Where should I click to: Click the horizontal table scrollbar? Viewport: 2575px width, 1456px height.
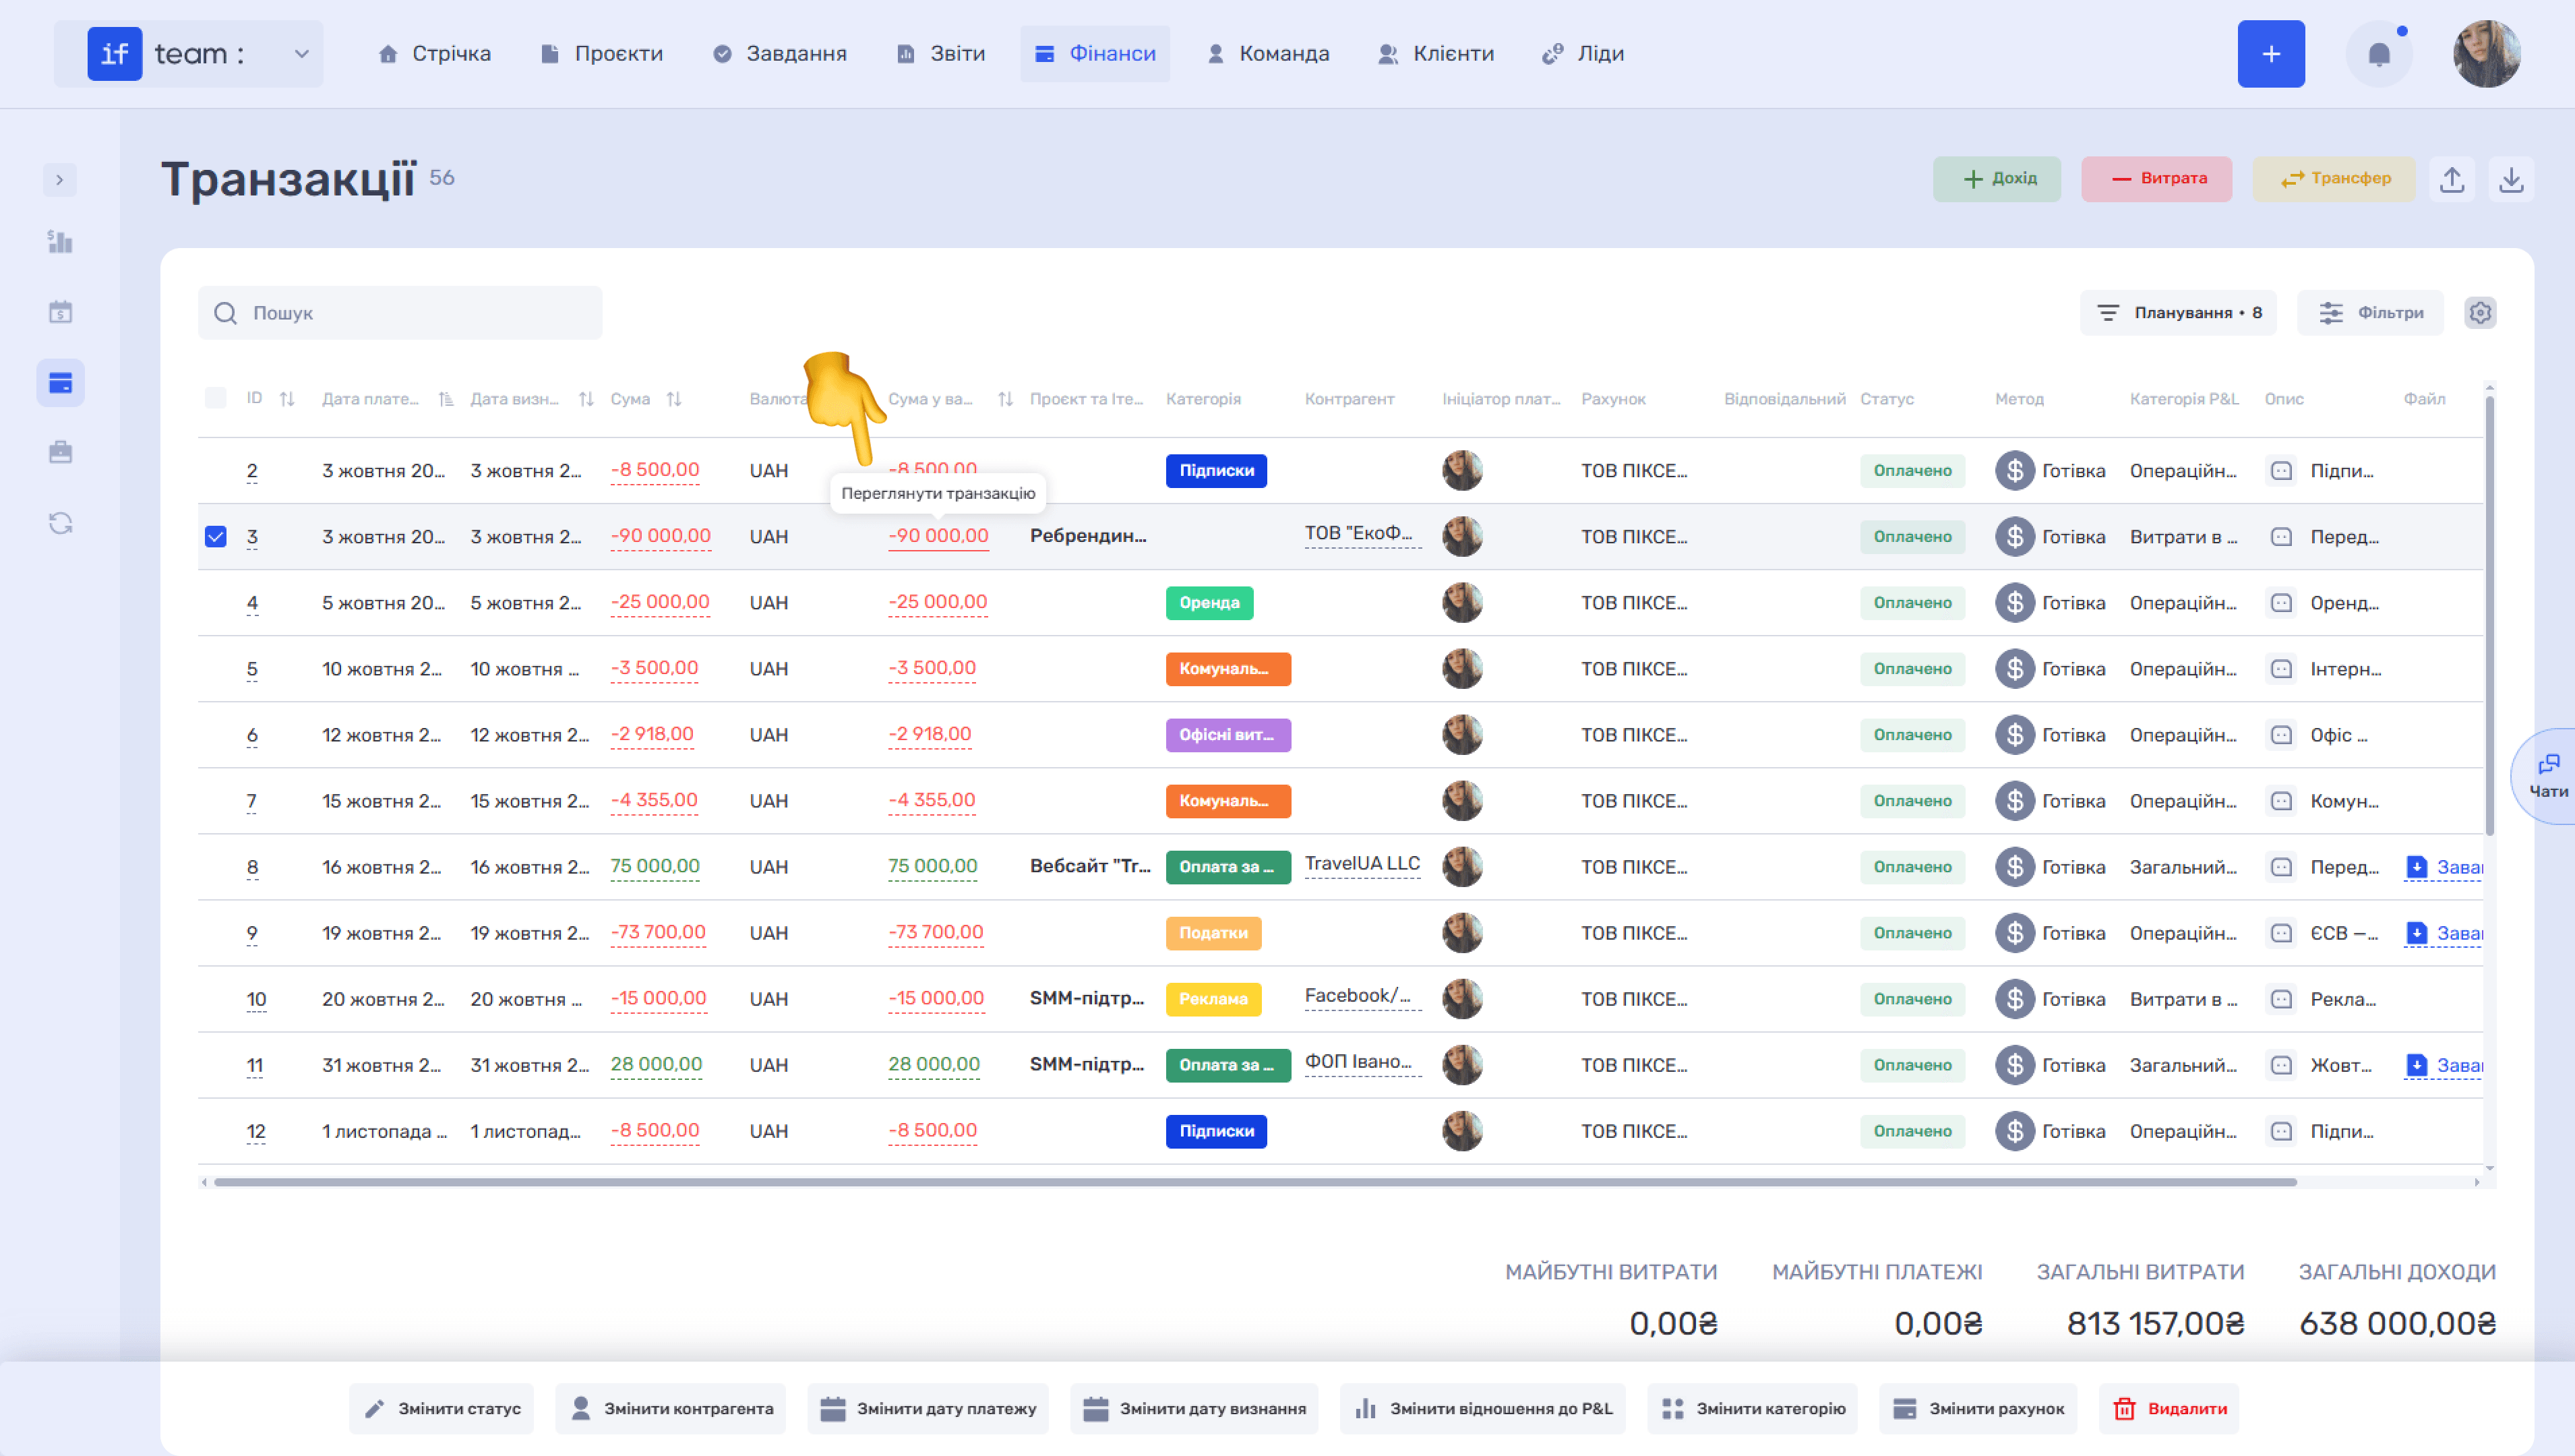point(1255,1182)
